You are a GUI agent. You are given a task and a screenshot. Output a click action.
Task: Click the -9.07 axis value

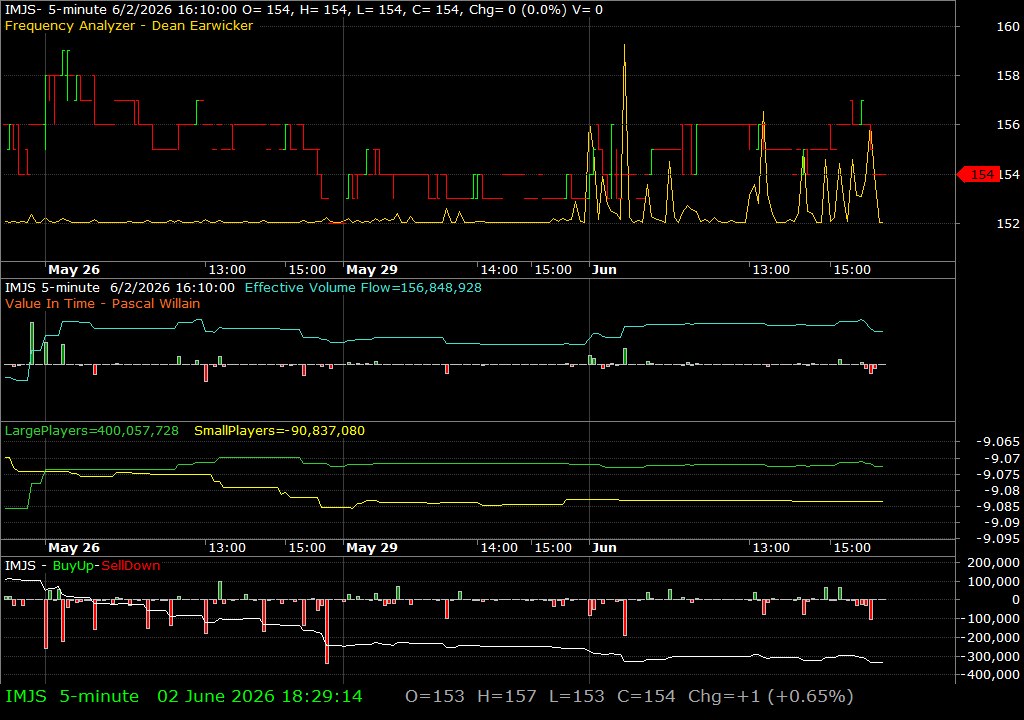[x=1001, y=459]
